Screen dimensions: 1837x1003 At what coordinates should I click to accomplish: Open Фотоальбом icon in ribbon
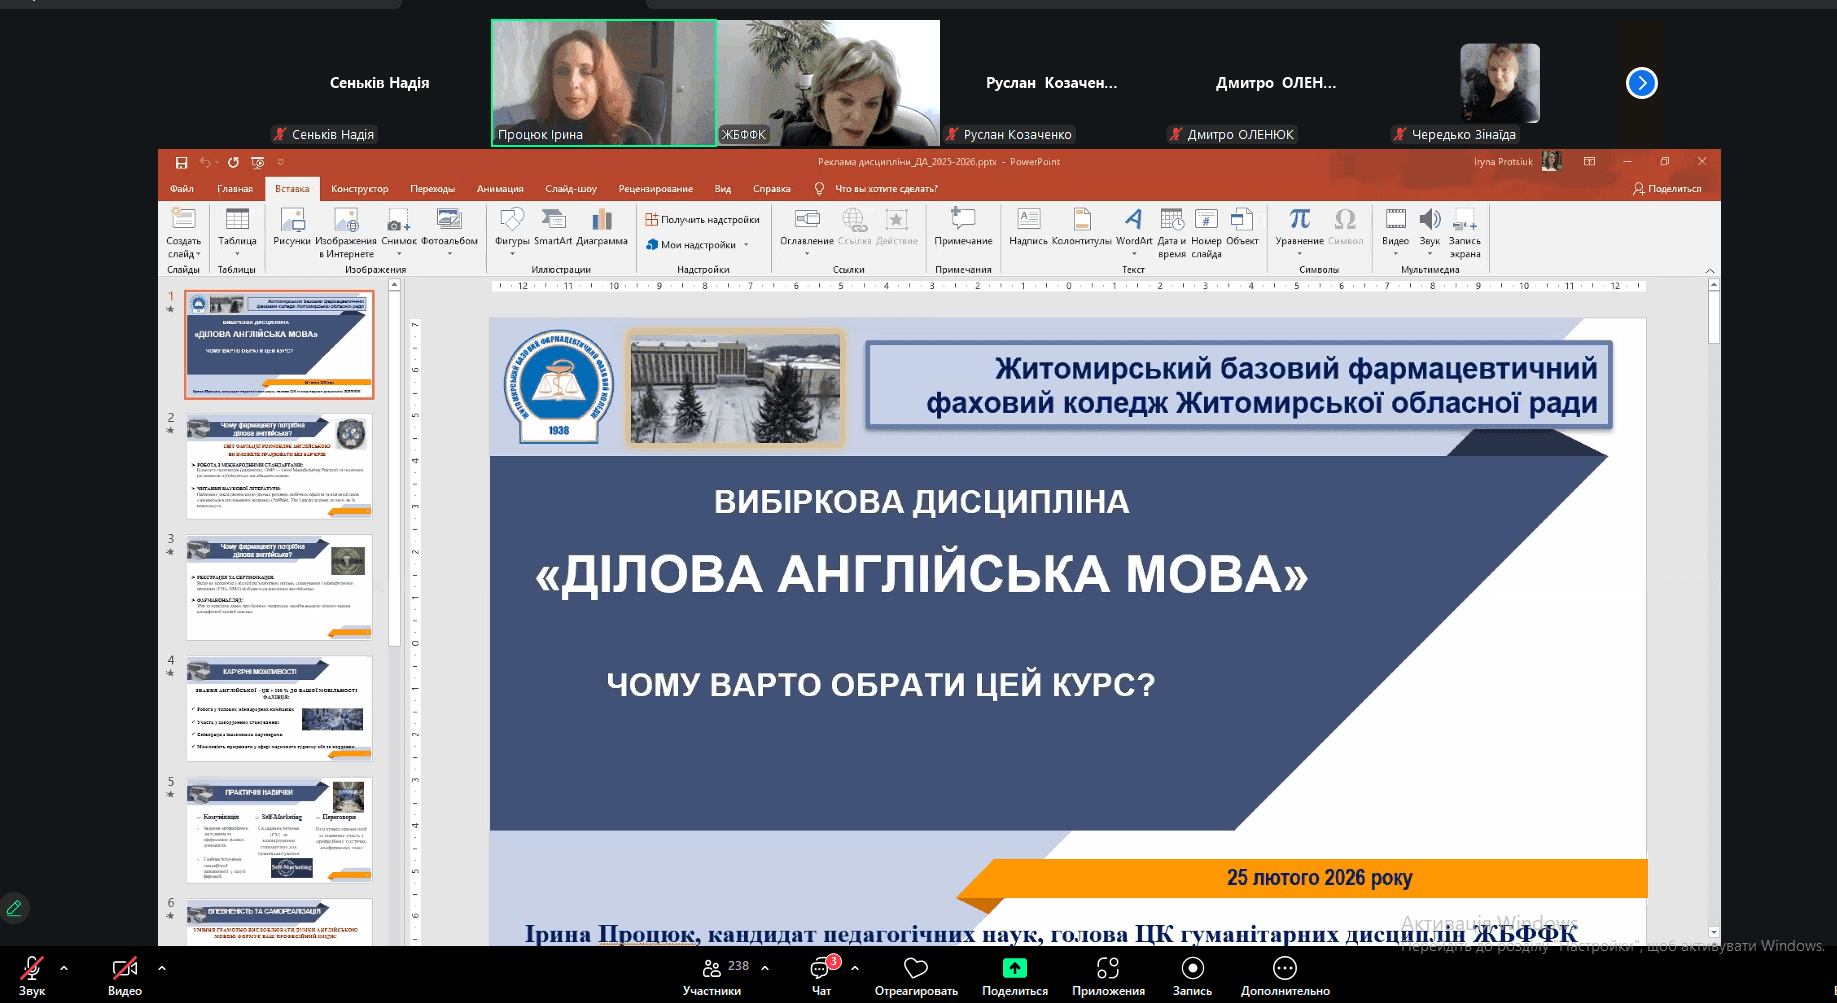tap(449, 230)
